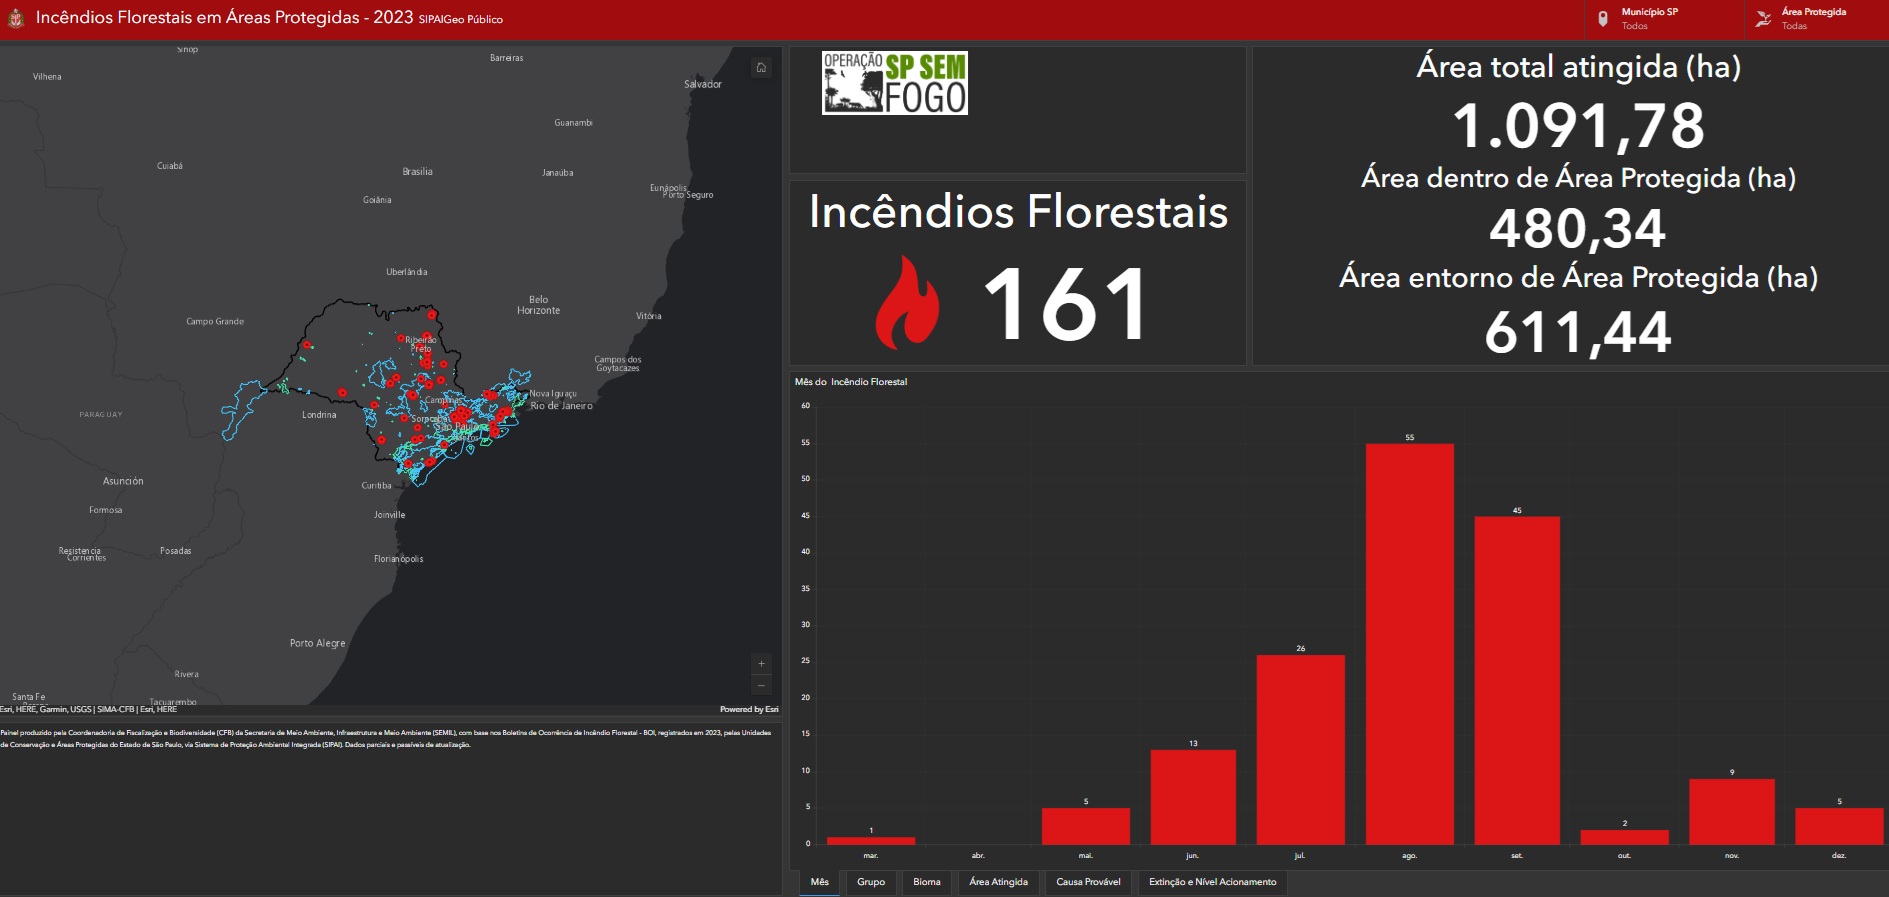Open the Município SP filter dropdown
The image size is (1889, 897).
[1665, 19]
